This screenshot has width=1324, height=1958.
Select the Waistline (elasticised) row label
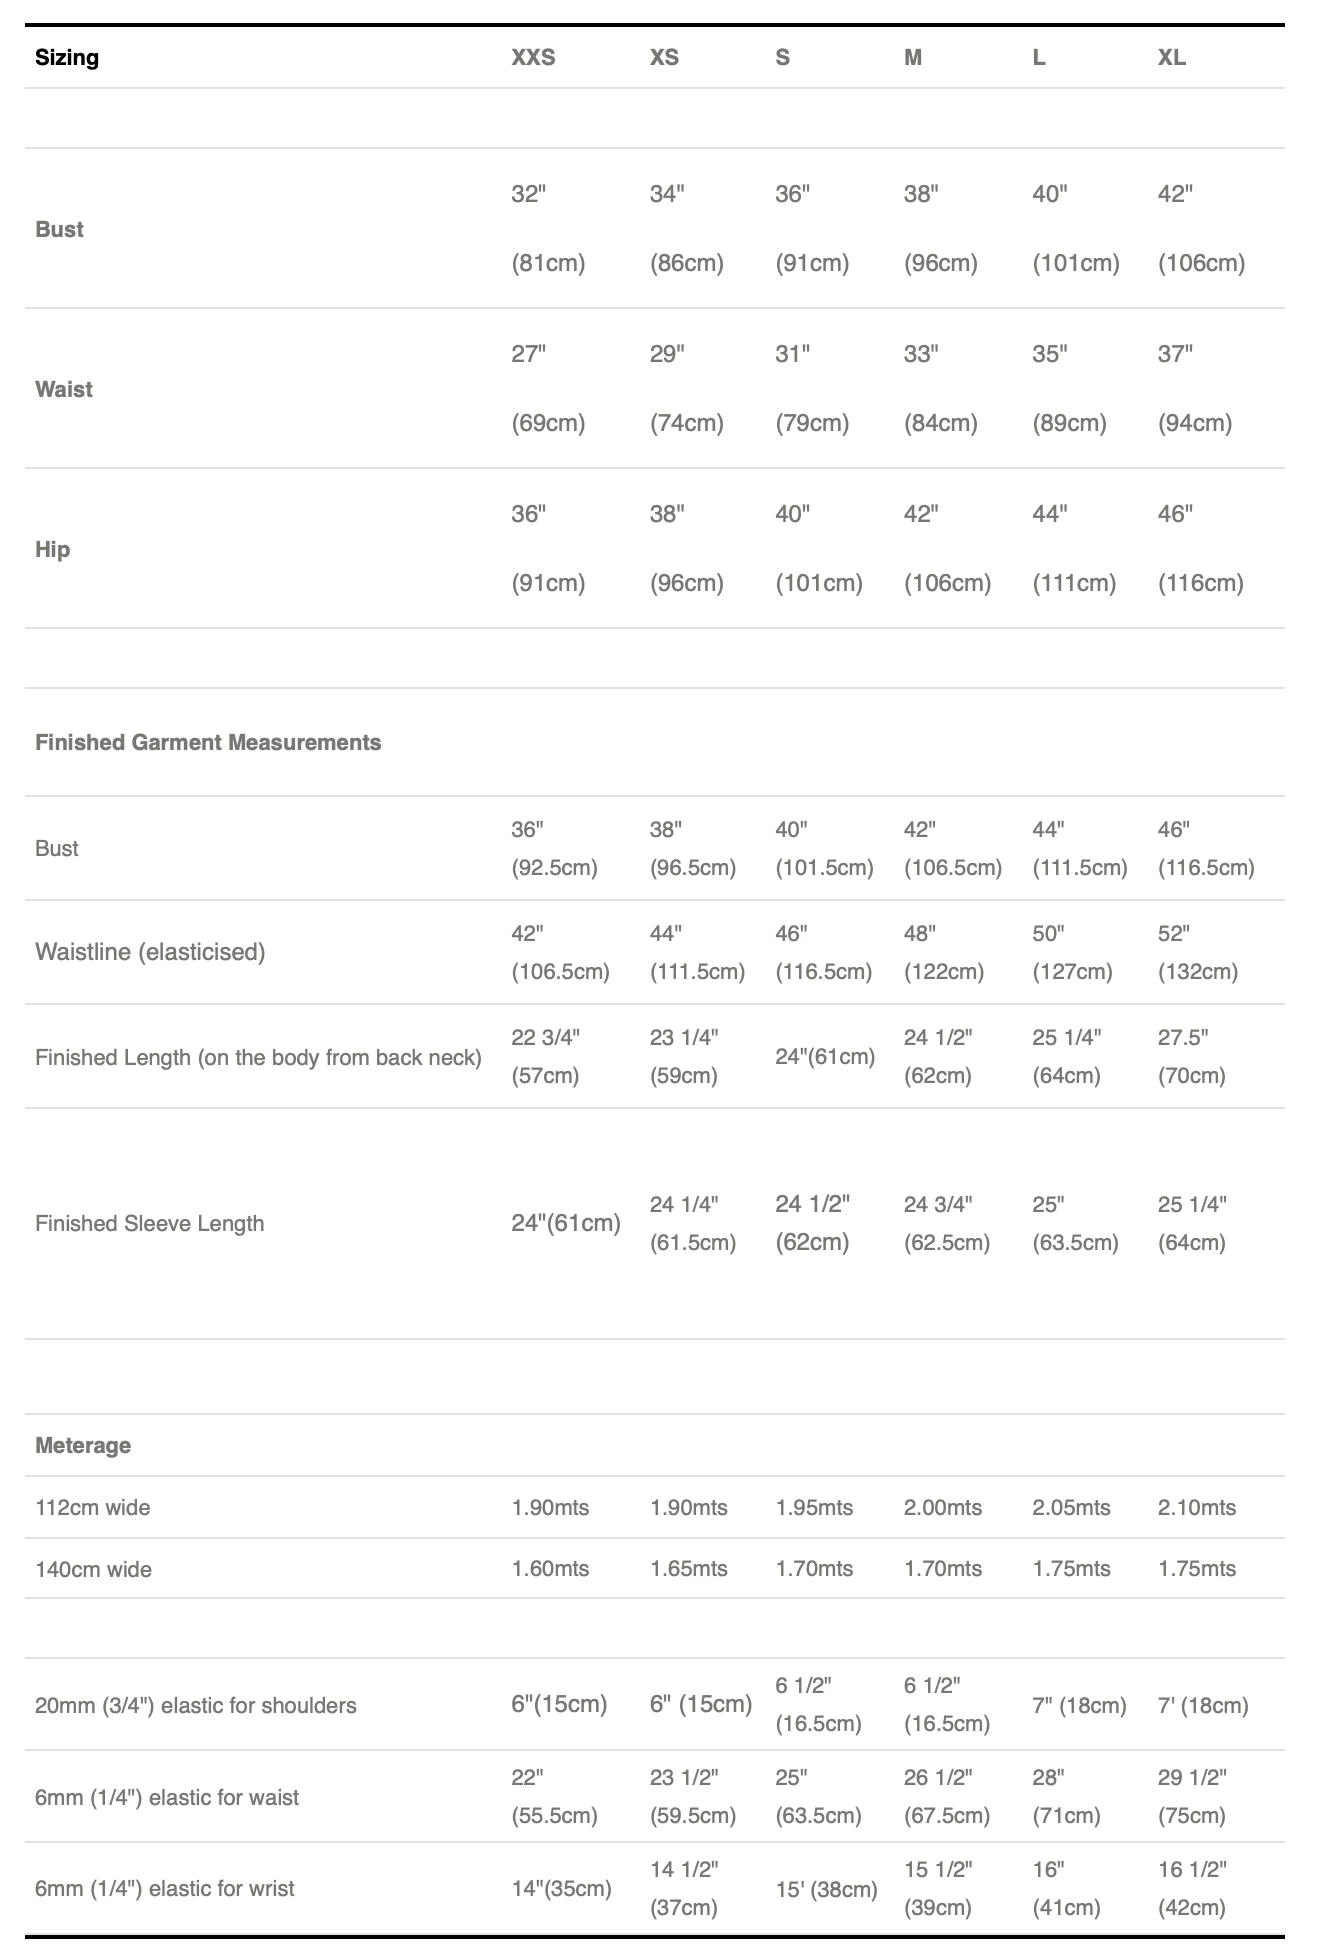(150, 951)
